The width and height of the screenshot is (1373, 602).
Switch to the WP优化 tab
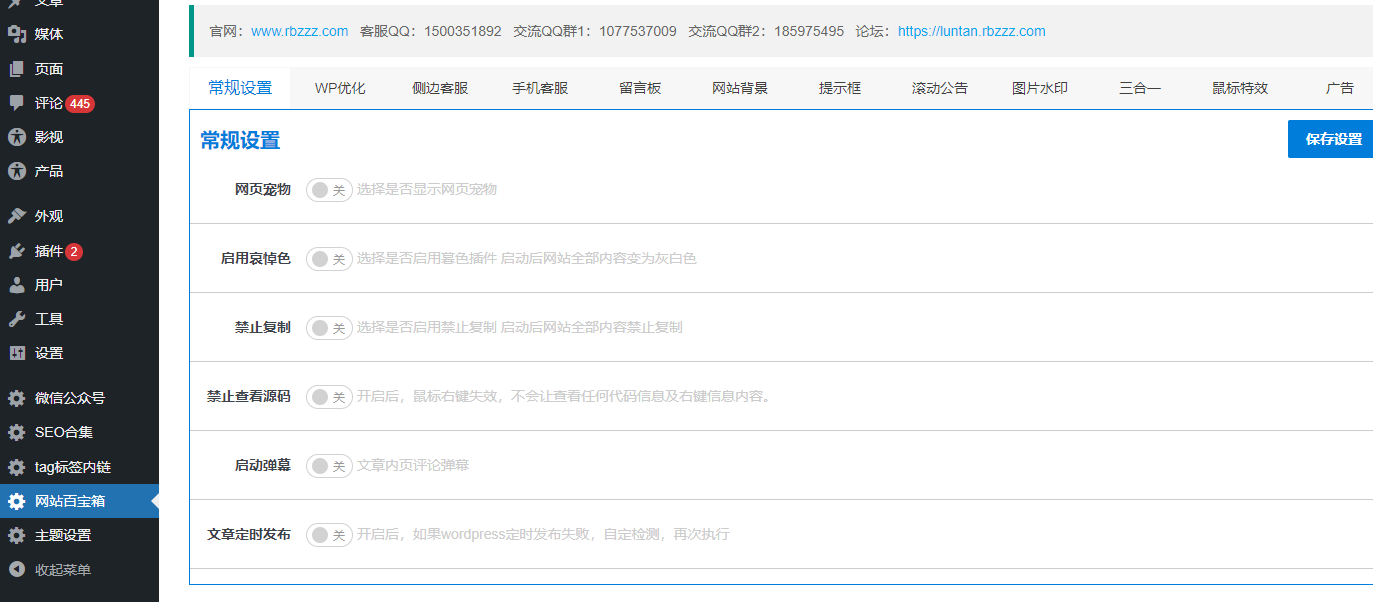340,88
